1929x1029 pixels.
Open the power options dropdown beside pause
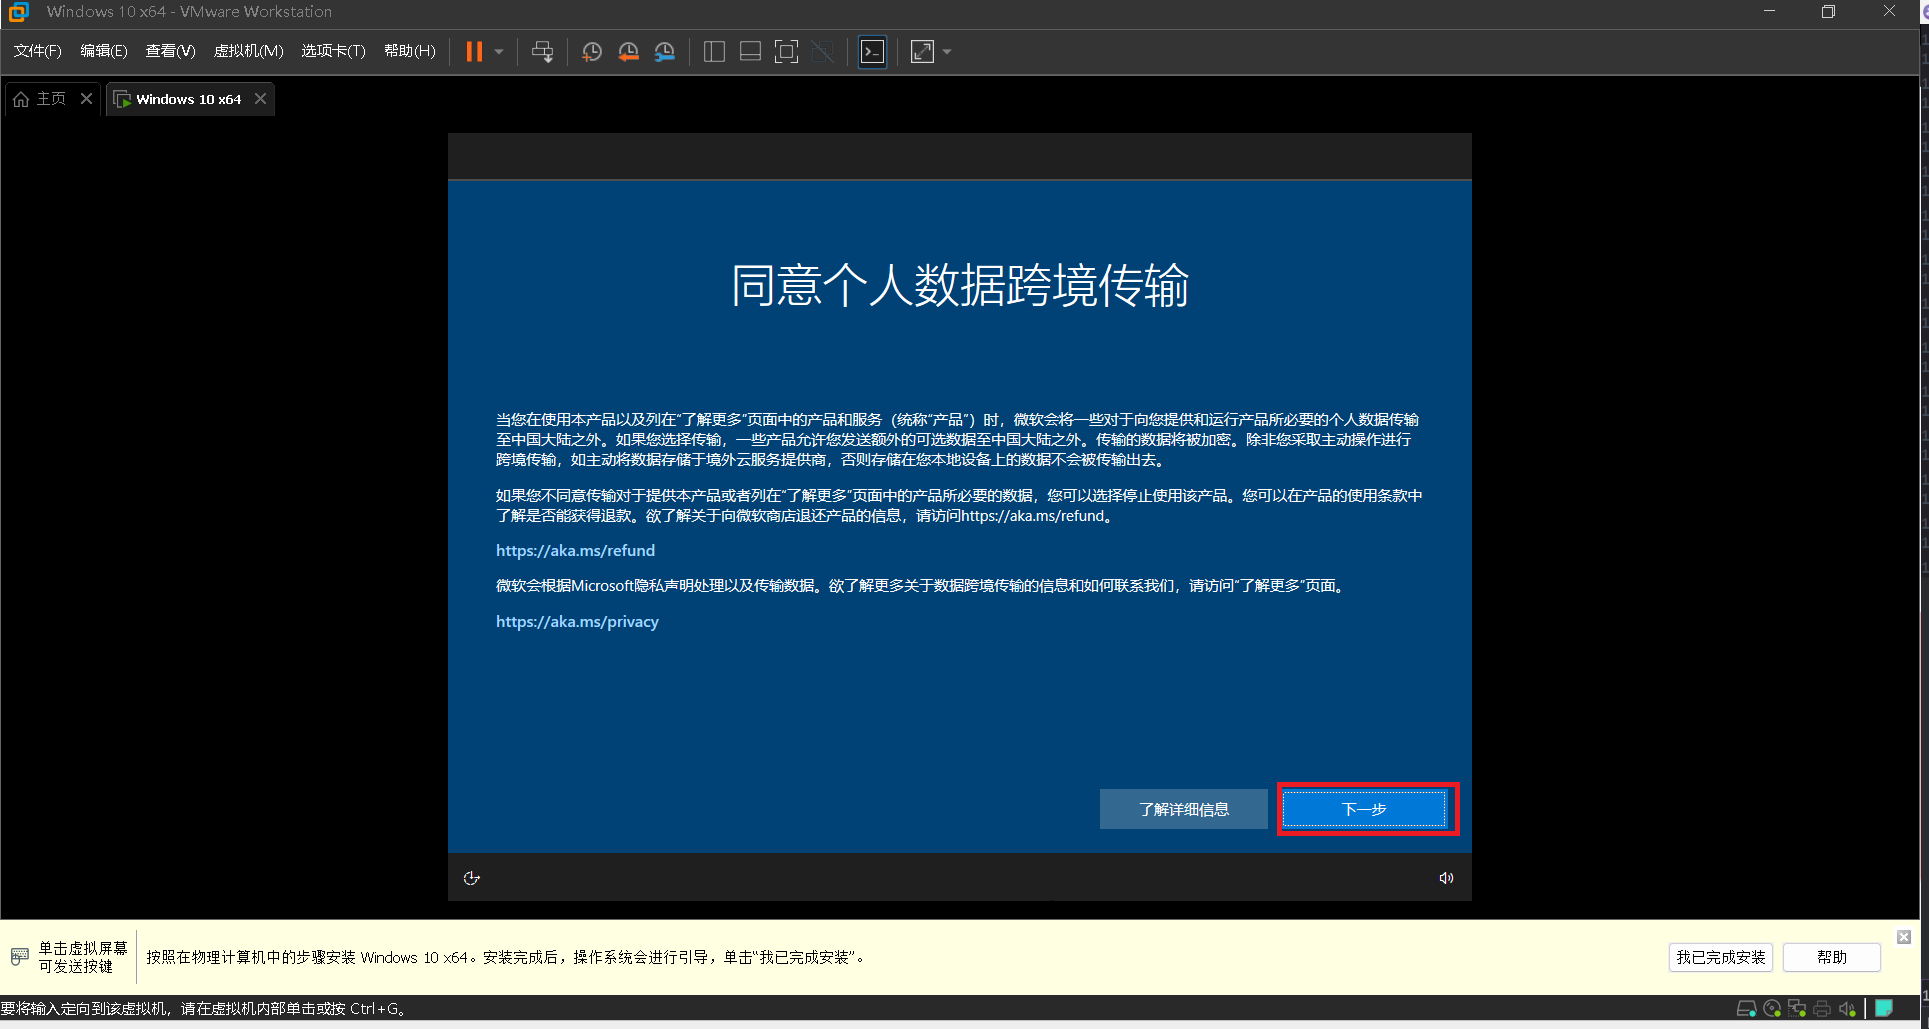pyautogui.click(x=499, y=52)
